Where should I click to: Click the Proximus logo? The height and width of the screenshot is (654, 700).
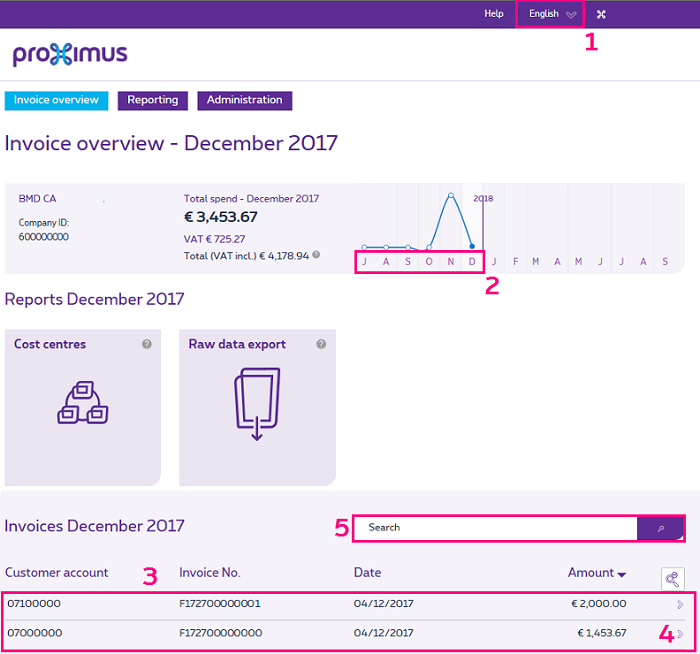point(70,54)
